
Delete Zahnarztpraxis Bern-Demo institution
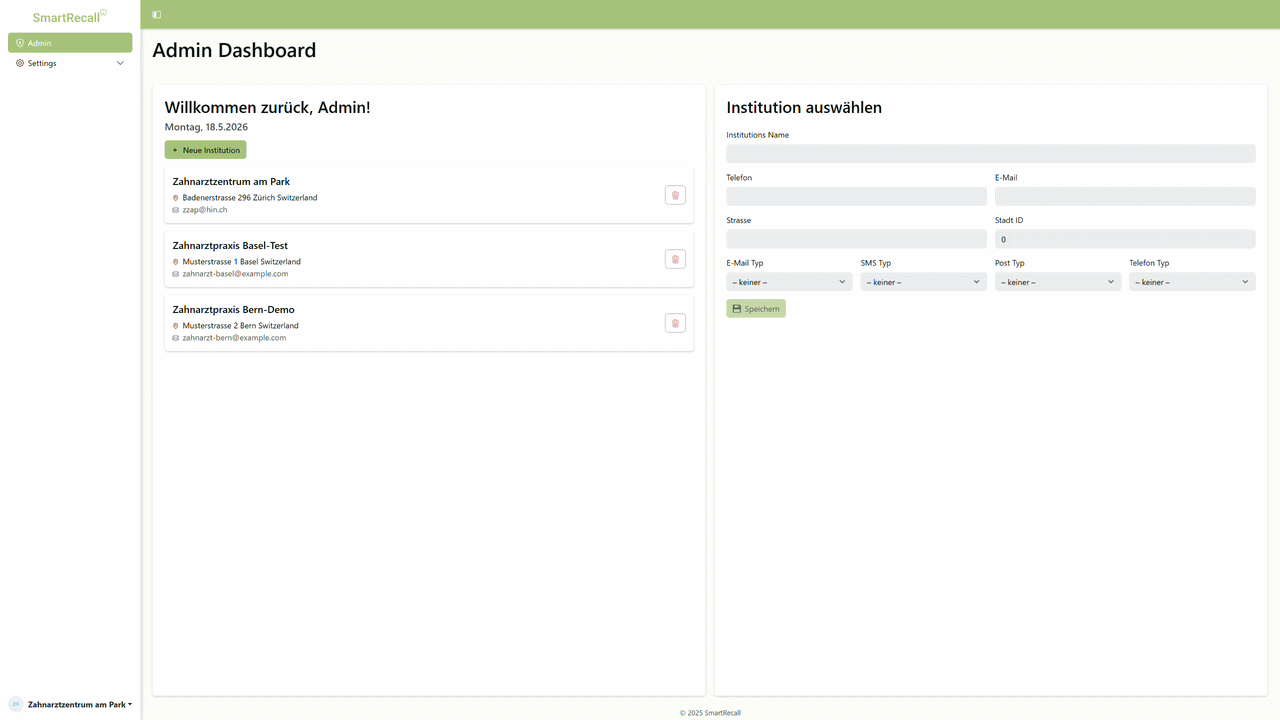coord(675,323)
